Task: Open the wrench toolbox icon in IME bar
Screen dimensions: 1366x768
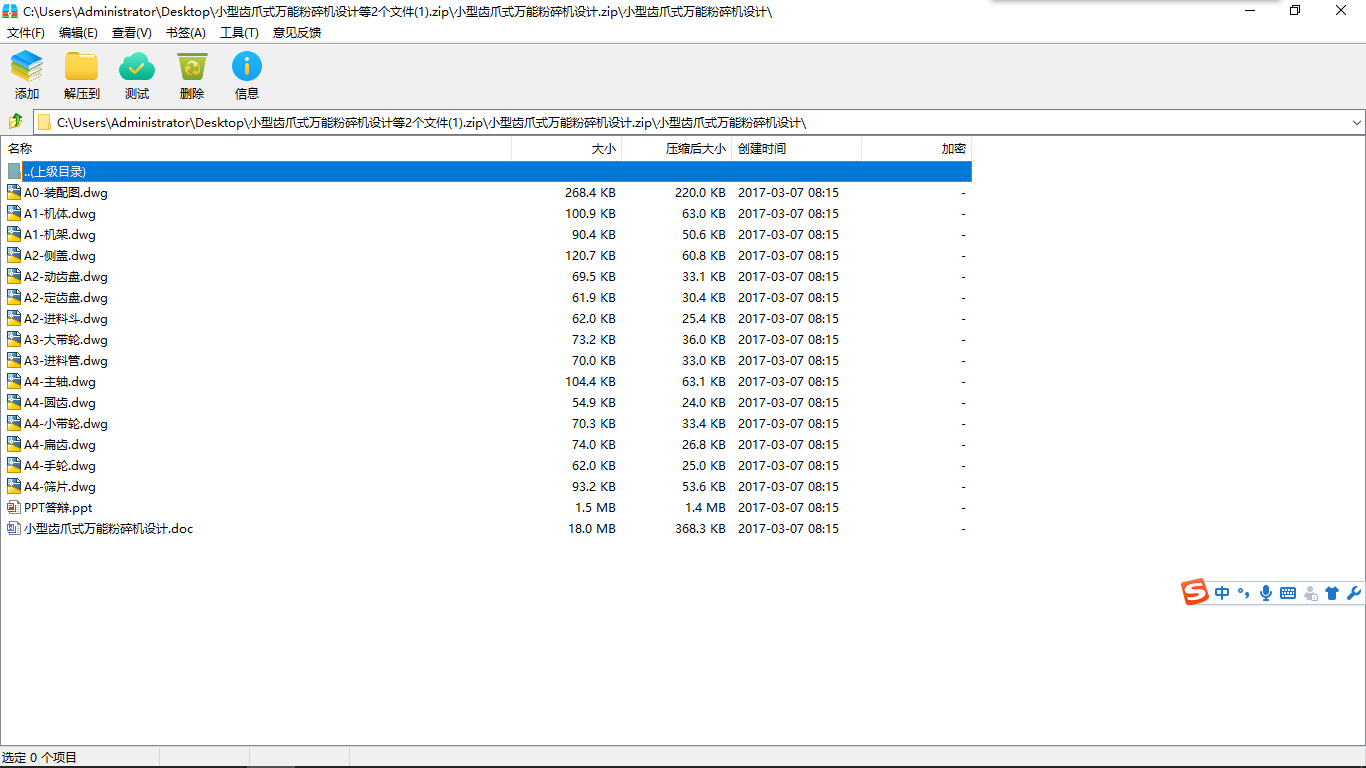Action: [x=1354, y=593]
